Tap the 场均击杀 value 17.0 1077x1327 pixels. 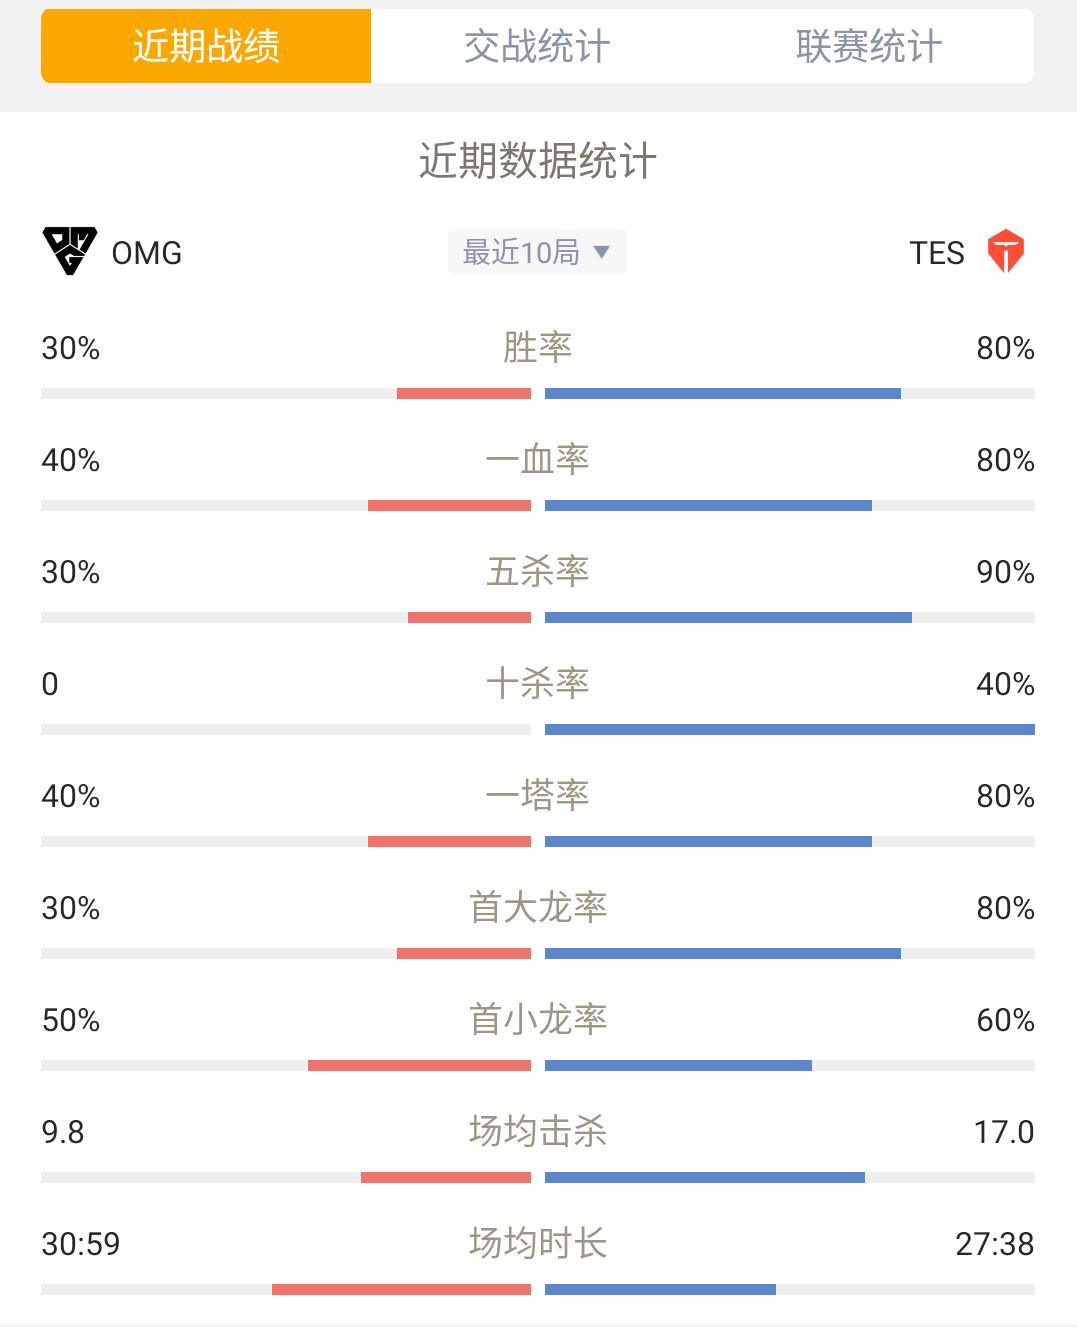pos(1004,1132)
